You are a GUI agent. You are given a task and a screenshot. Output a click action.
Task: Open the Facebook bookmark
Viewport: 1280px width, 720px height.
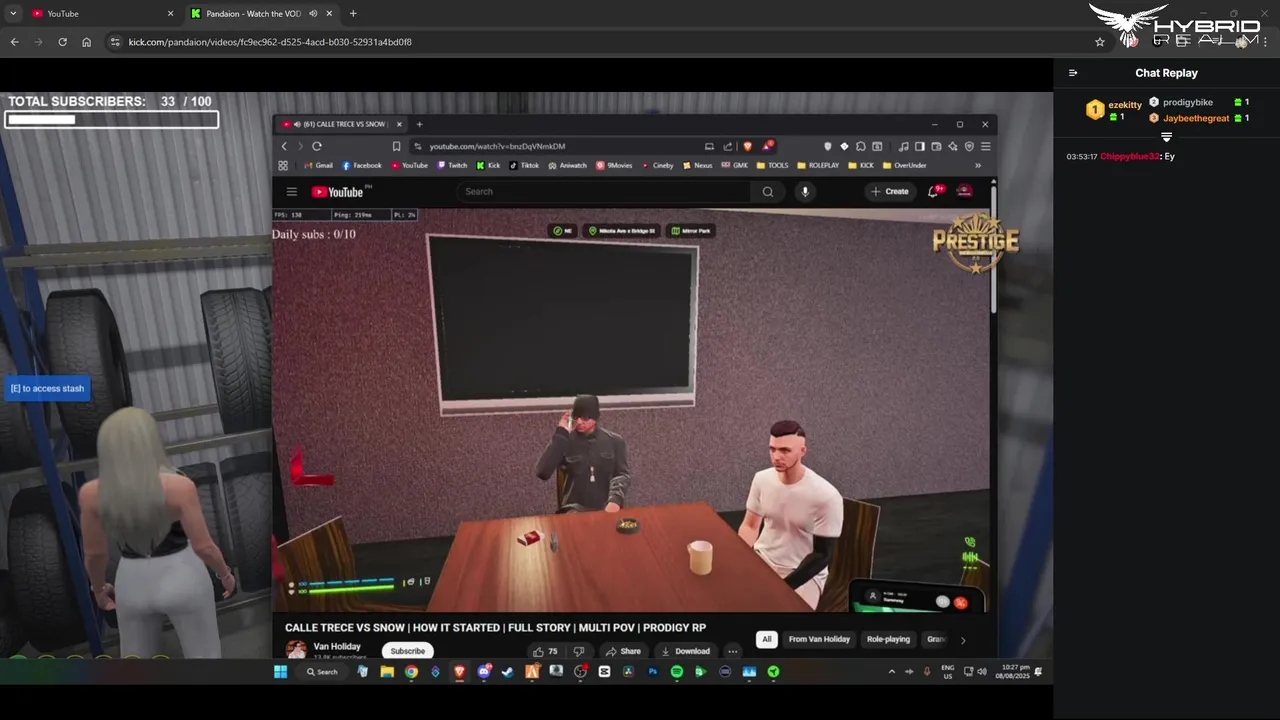click(362, 166)
